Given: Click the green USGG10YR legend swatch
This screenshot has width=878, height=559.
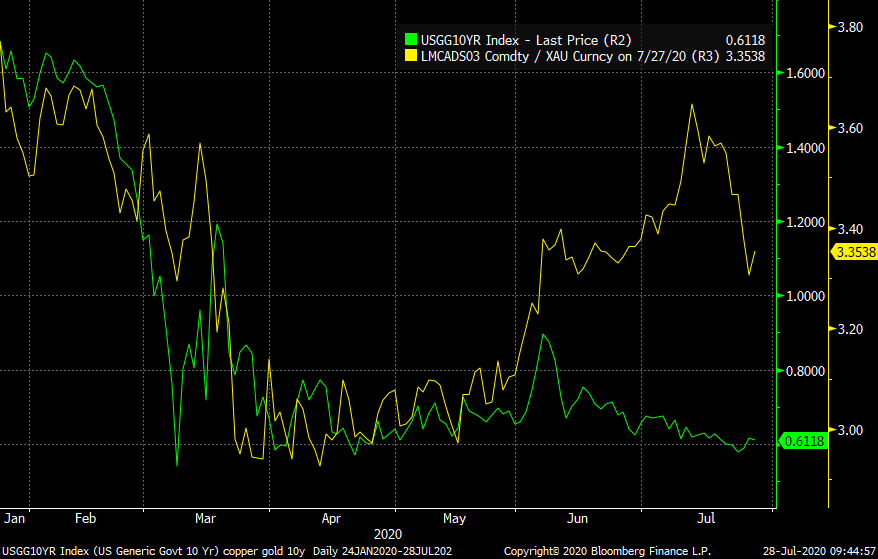Looking at the screenshot, I should pos(410,40).
